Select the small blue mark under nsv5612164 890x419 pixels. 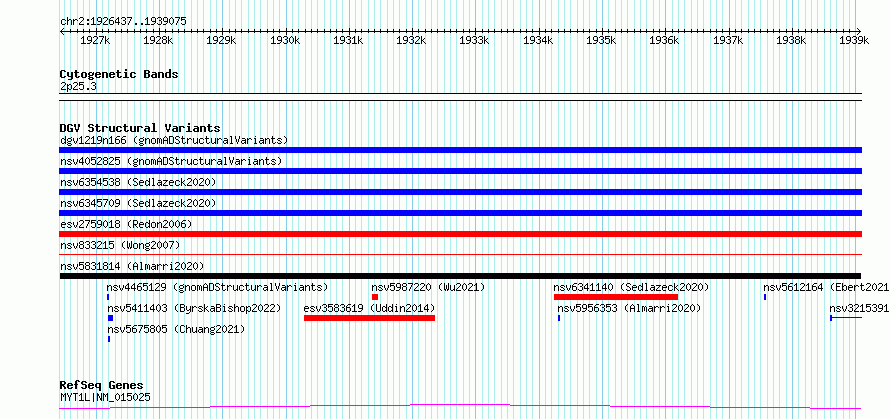click(765, 297)
